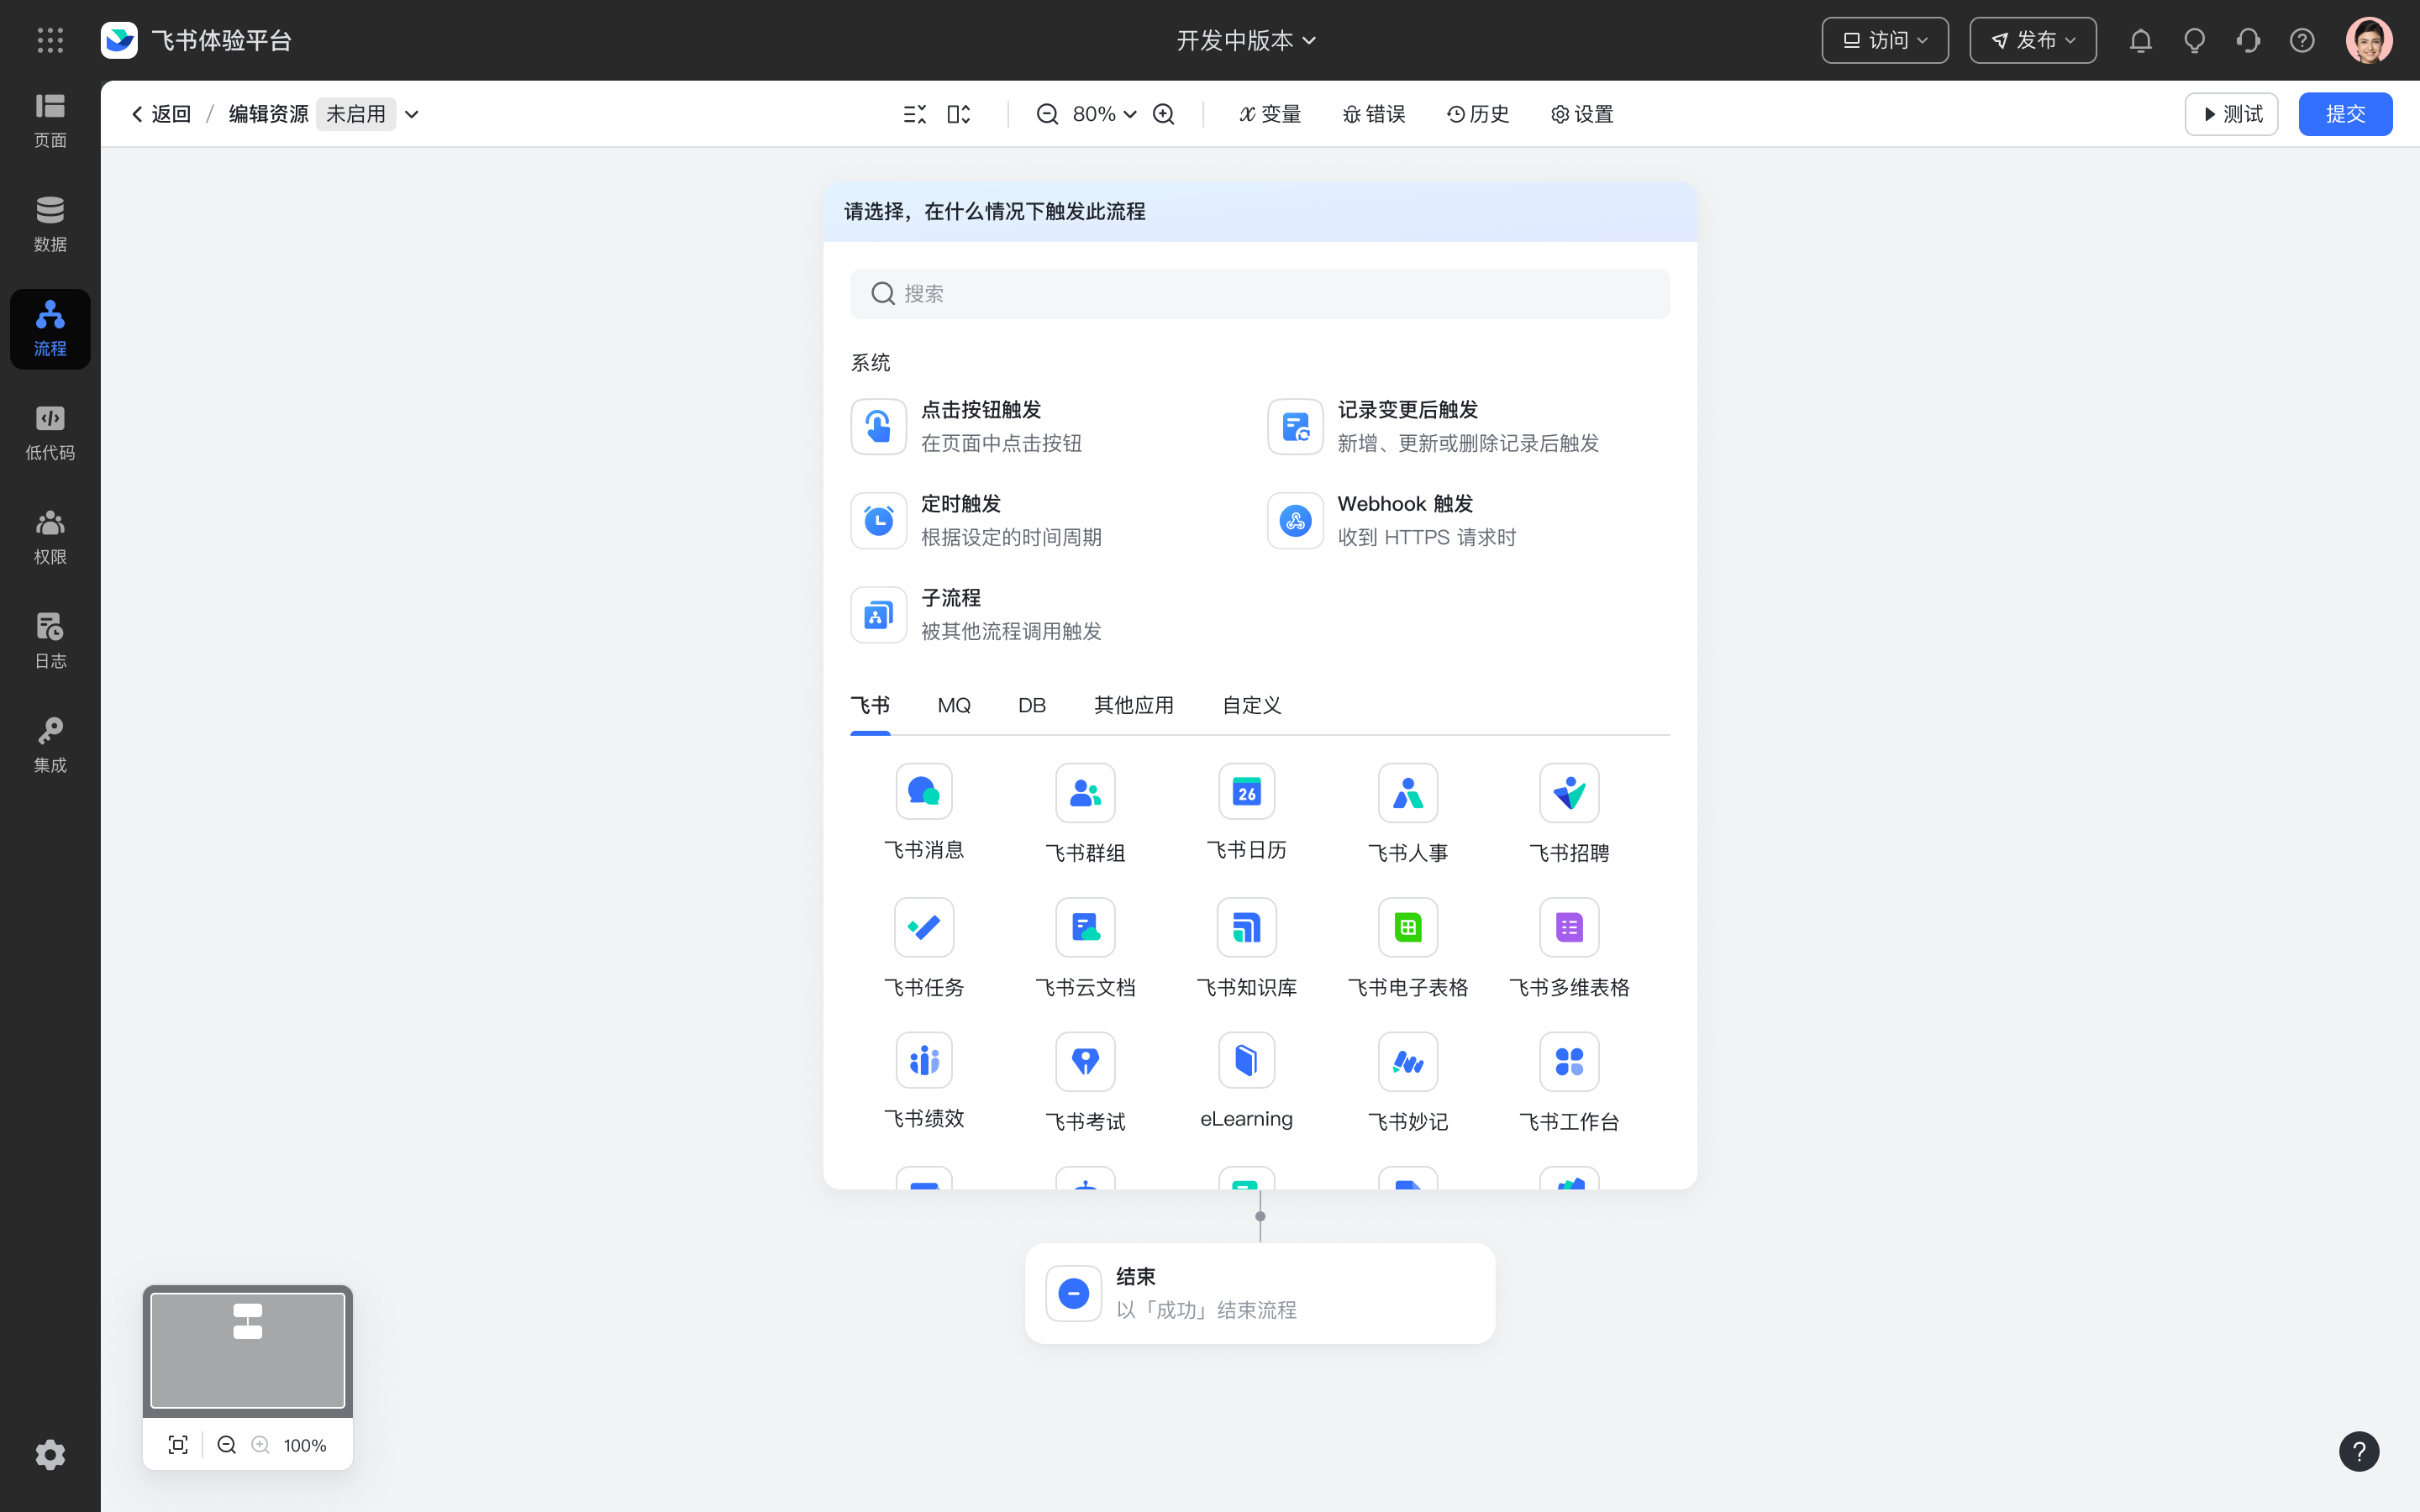Open the 低代码 sidebar section

pos(50,433)
